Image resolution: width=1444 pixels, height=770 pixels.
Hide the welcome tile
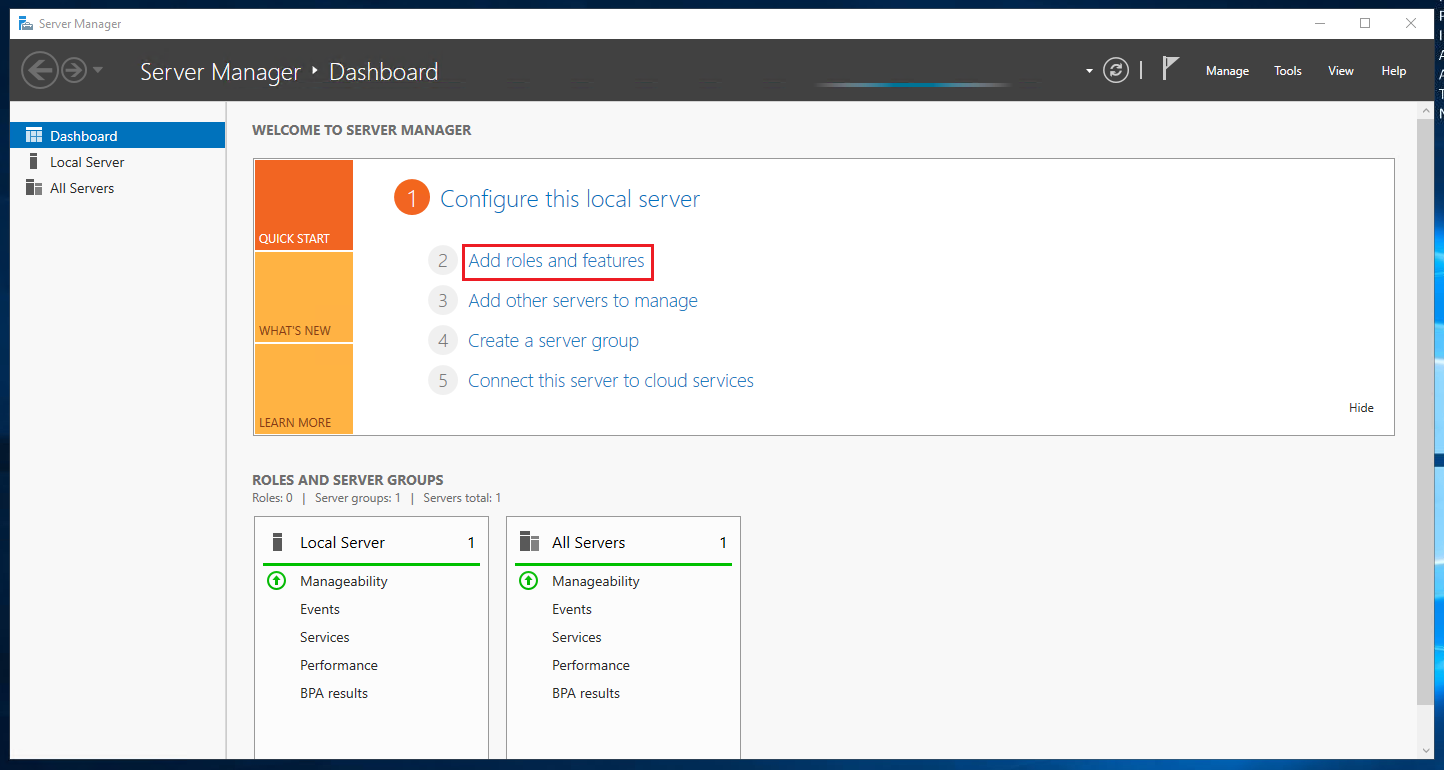point(1361,407)
